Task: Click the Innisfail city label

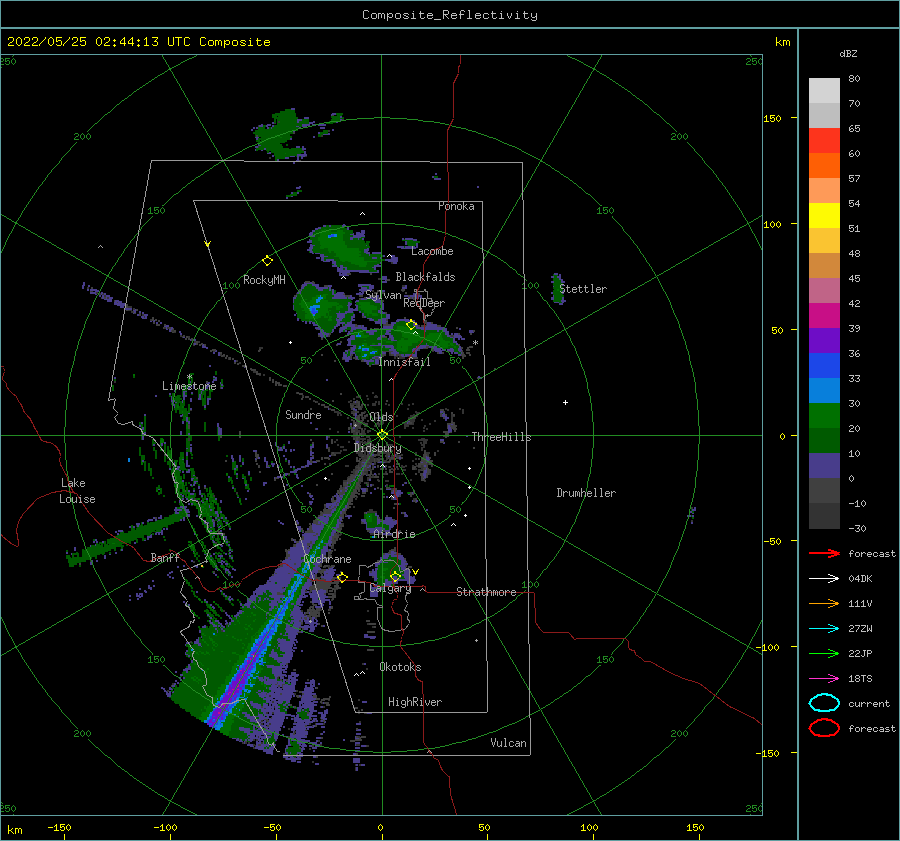Action: [x=404, y=362]
